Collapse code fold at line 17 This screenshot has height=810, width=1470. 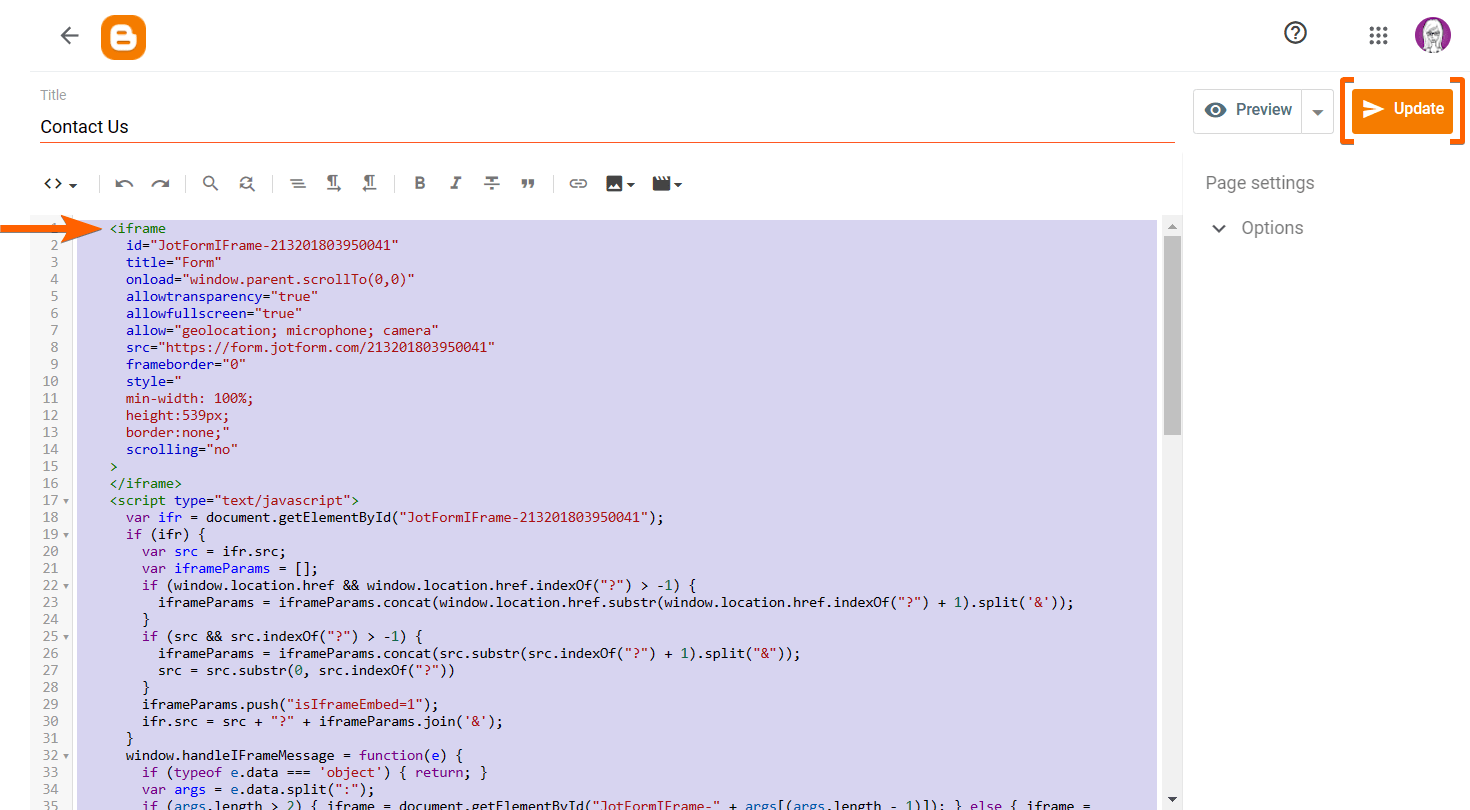pos(66,501)
